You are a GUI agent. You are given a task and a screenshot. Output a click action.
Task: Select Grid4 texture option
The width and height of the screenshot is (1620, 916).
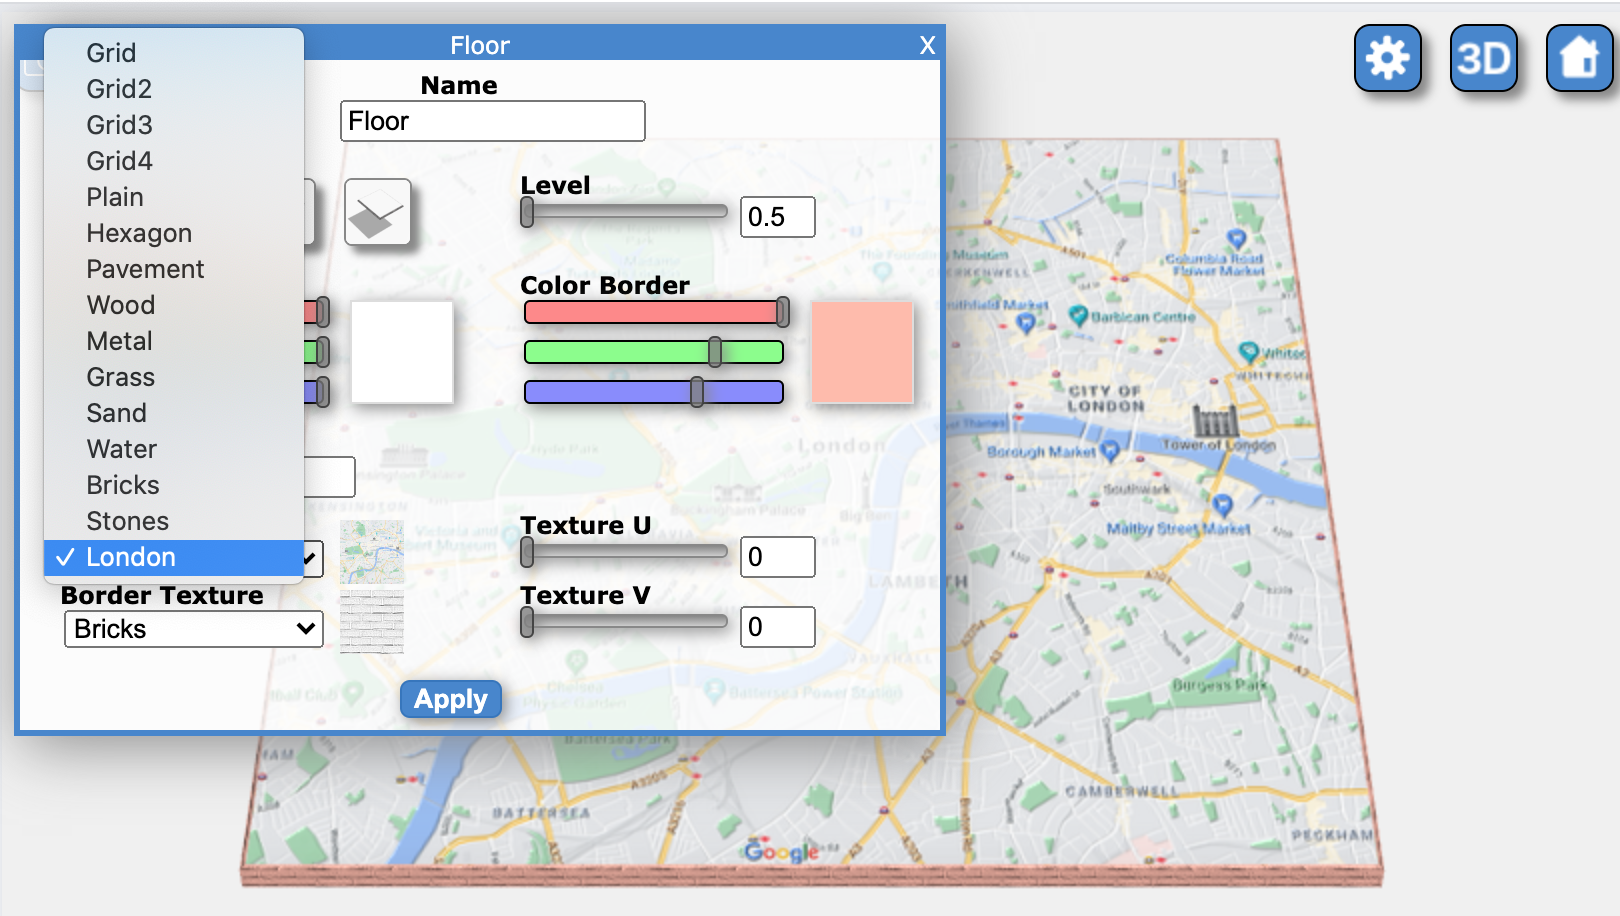coord(174,161)
